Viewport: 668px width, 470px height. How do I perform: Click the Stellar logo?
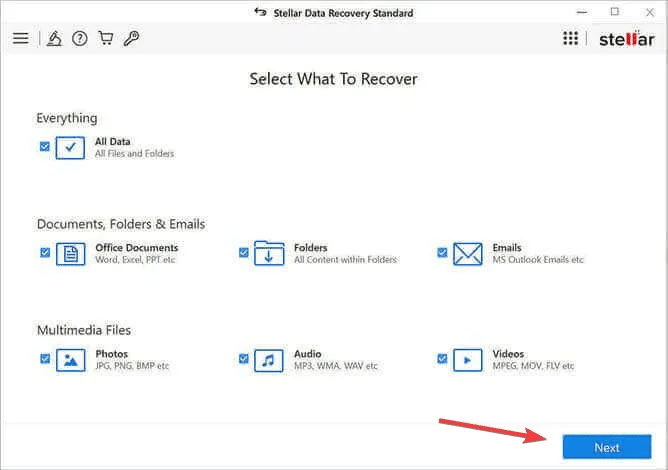tap(626, 39)
